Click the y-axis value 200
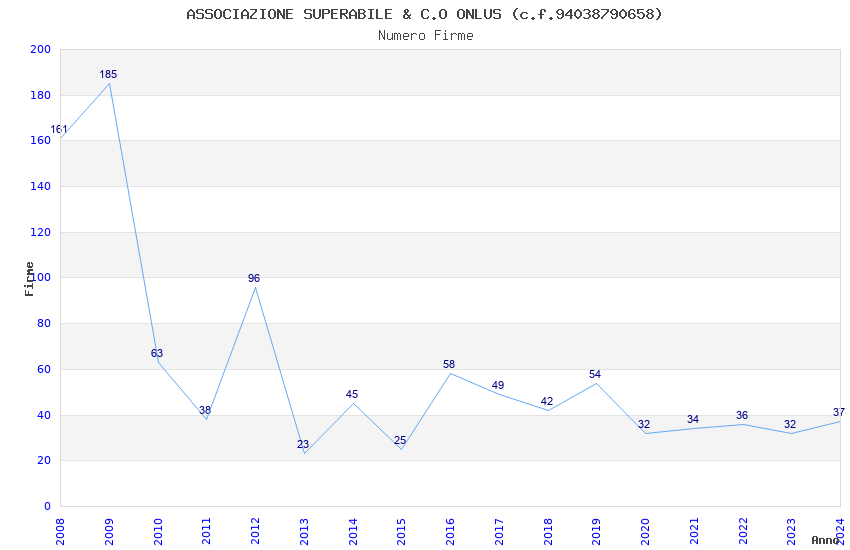This screenshot has height=550, width=850. [40, 49]
